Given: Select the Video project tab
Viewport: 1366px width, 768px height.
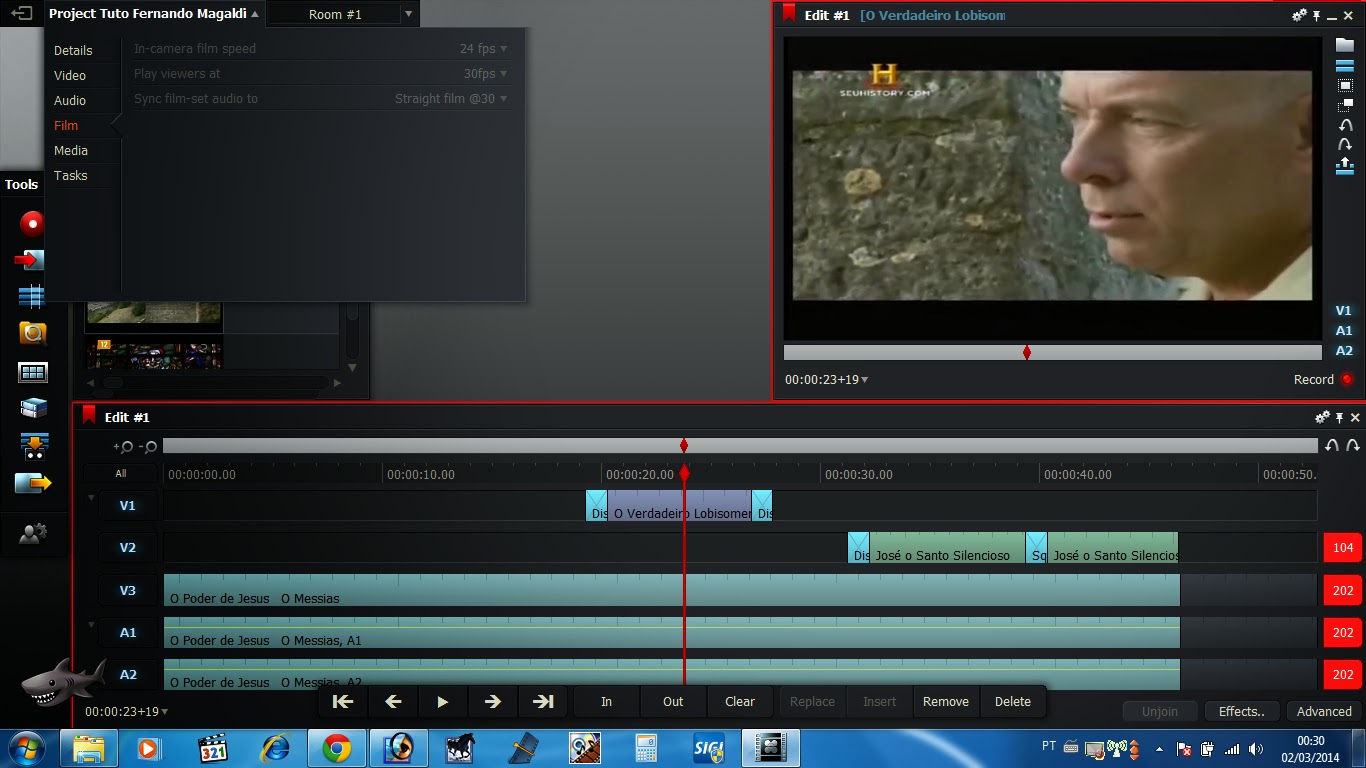Looking at the screenshot, I should point(70,75).
